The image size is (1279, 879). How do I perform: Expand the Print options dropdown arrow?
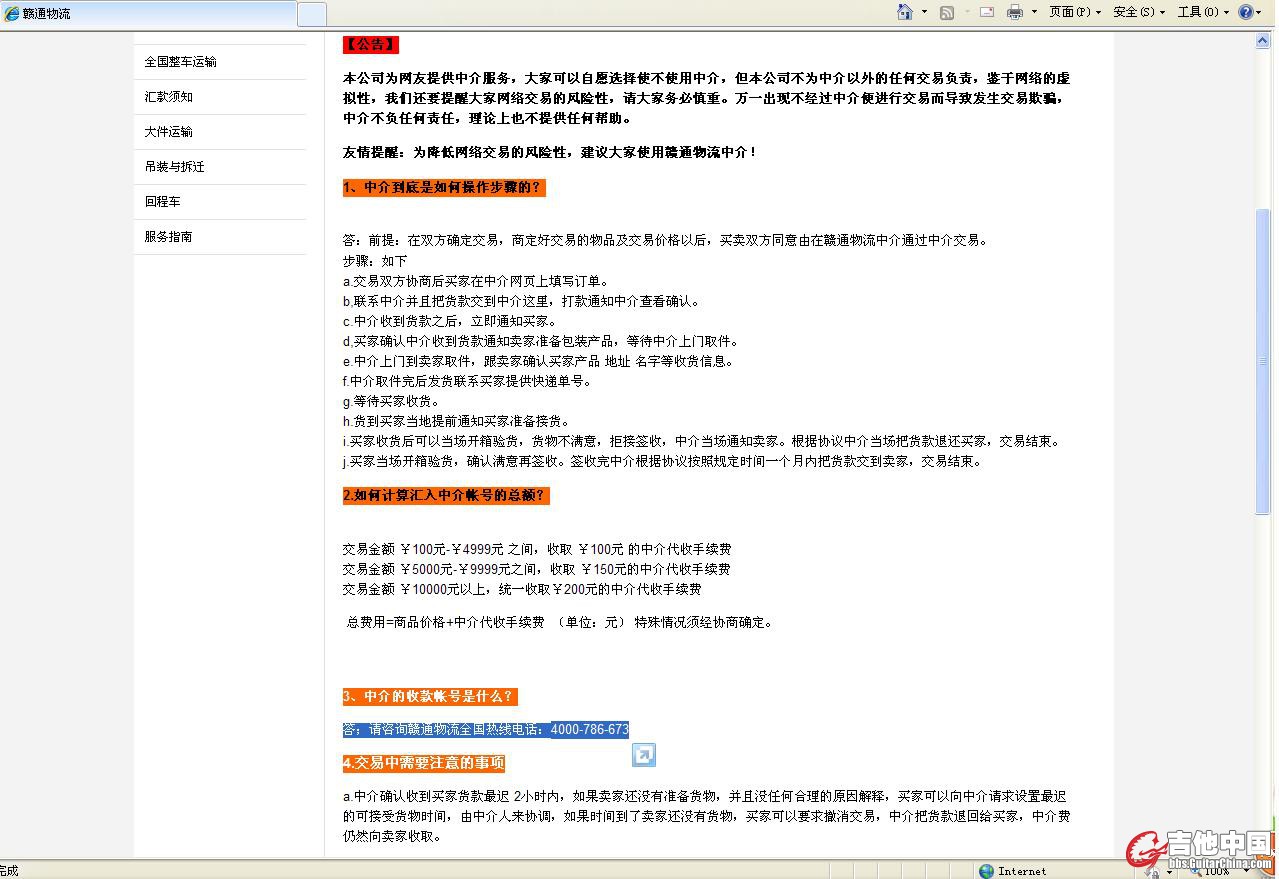(x=1036, y=12)
